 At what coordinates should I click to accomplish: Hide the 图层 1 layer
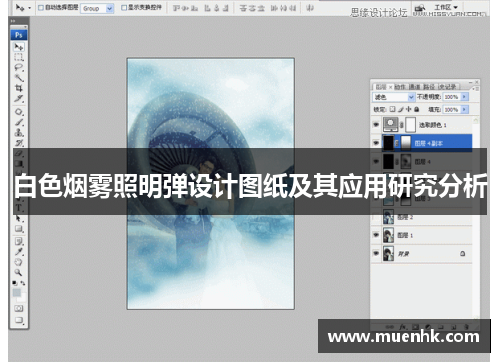coord(376,235)
